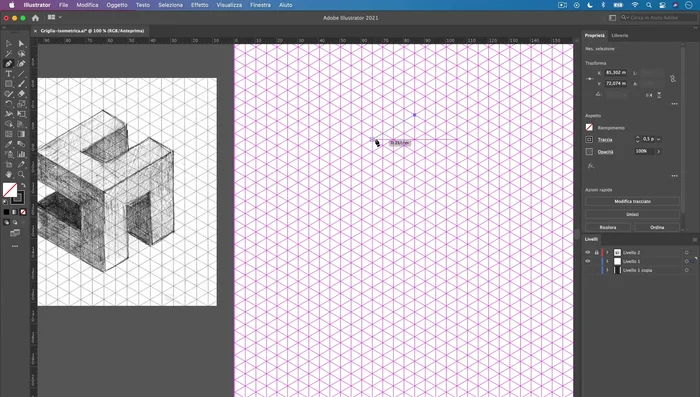Viewport: 700px width, 397px height.
Task: Select the Hand tool
Action: click(8, 175)
